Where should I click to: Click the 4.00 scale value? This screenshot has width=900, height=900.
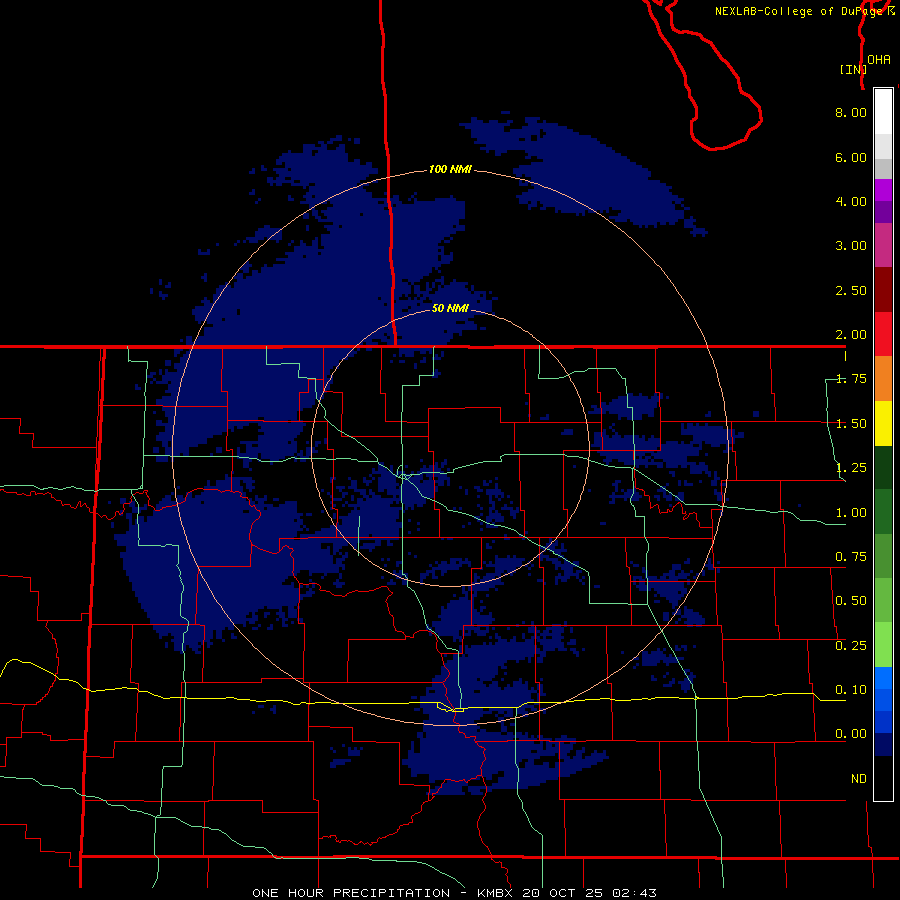851,201
